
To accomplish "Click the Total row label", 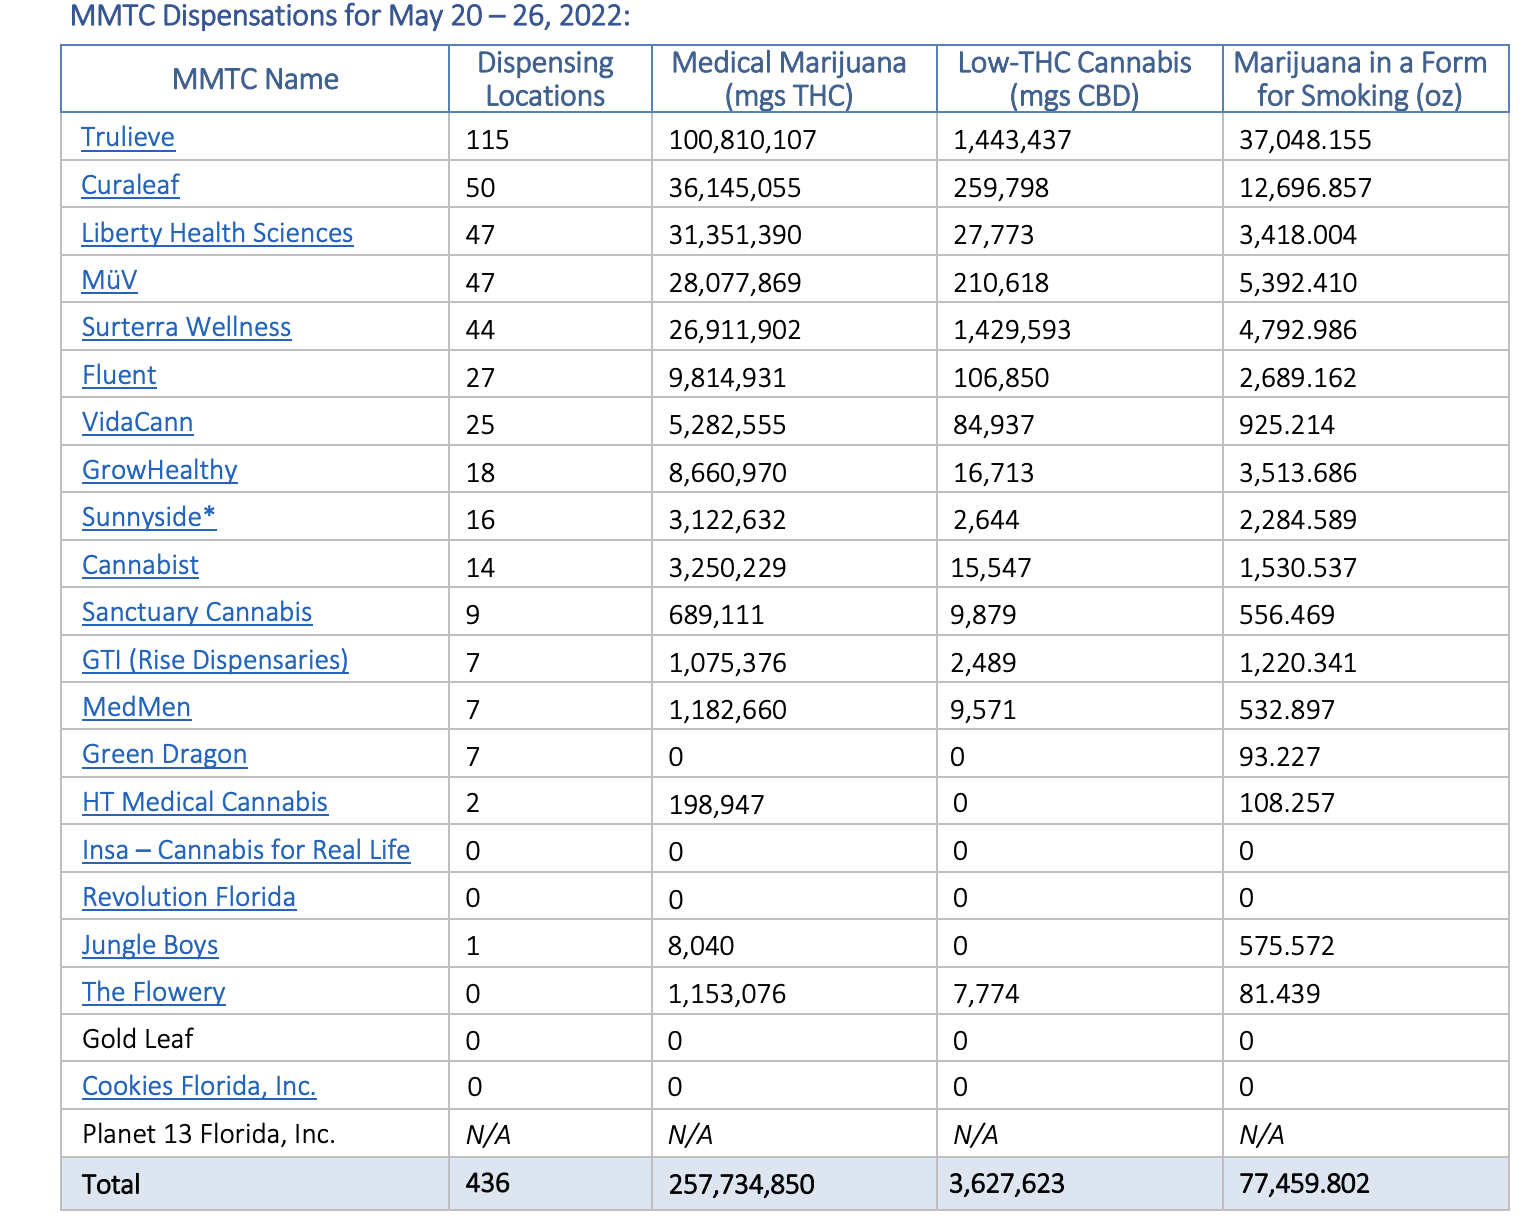I will pyautogui.click(x=111, y=1184).
